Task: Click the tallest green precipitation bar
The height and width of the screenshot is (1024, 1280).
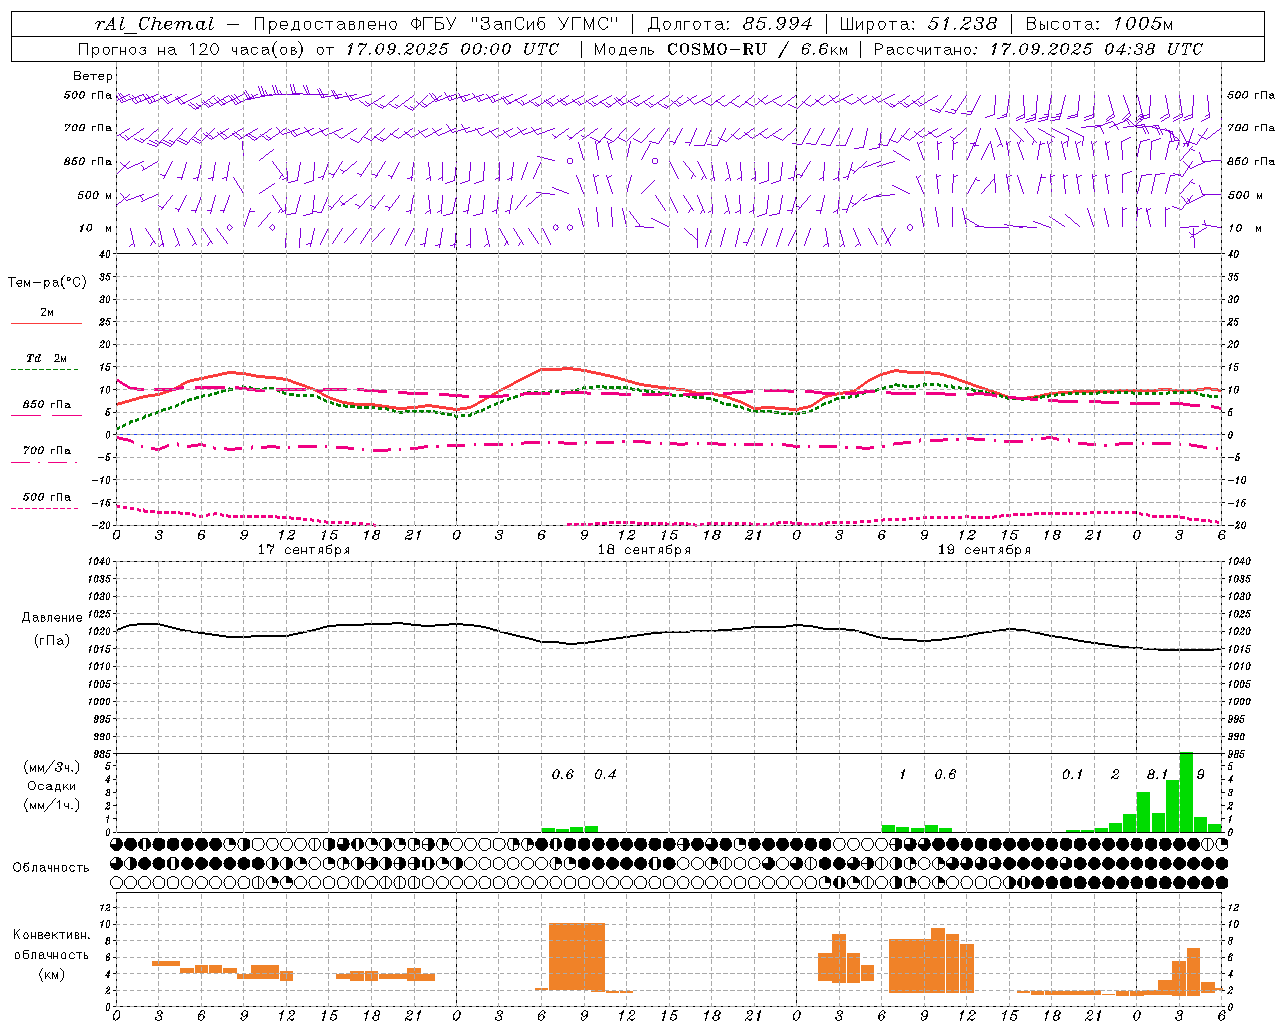Action: pyautogui.click(x=1186, y=792)
